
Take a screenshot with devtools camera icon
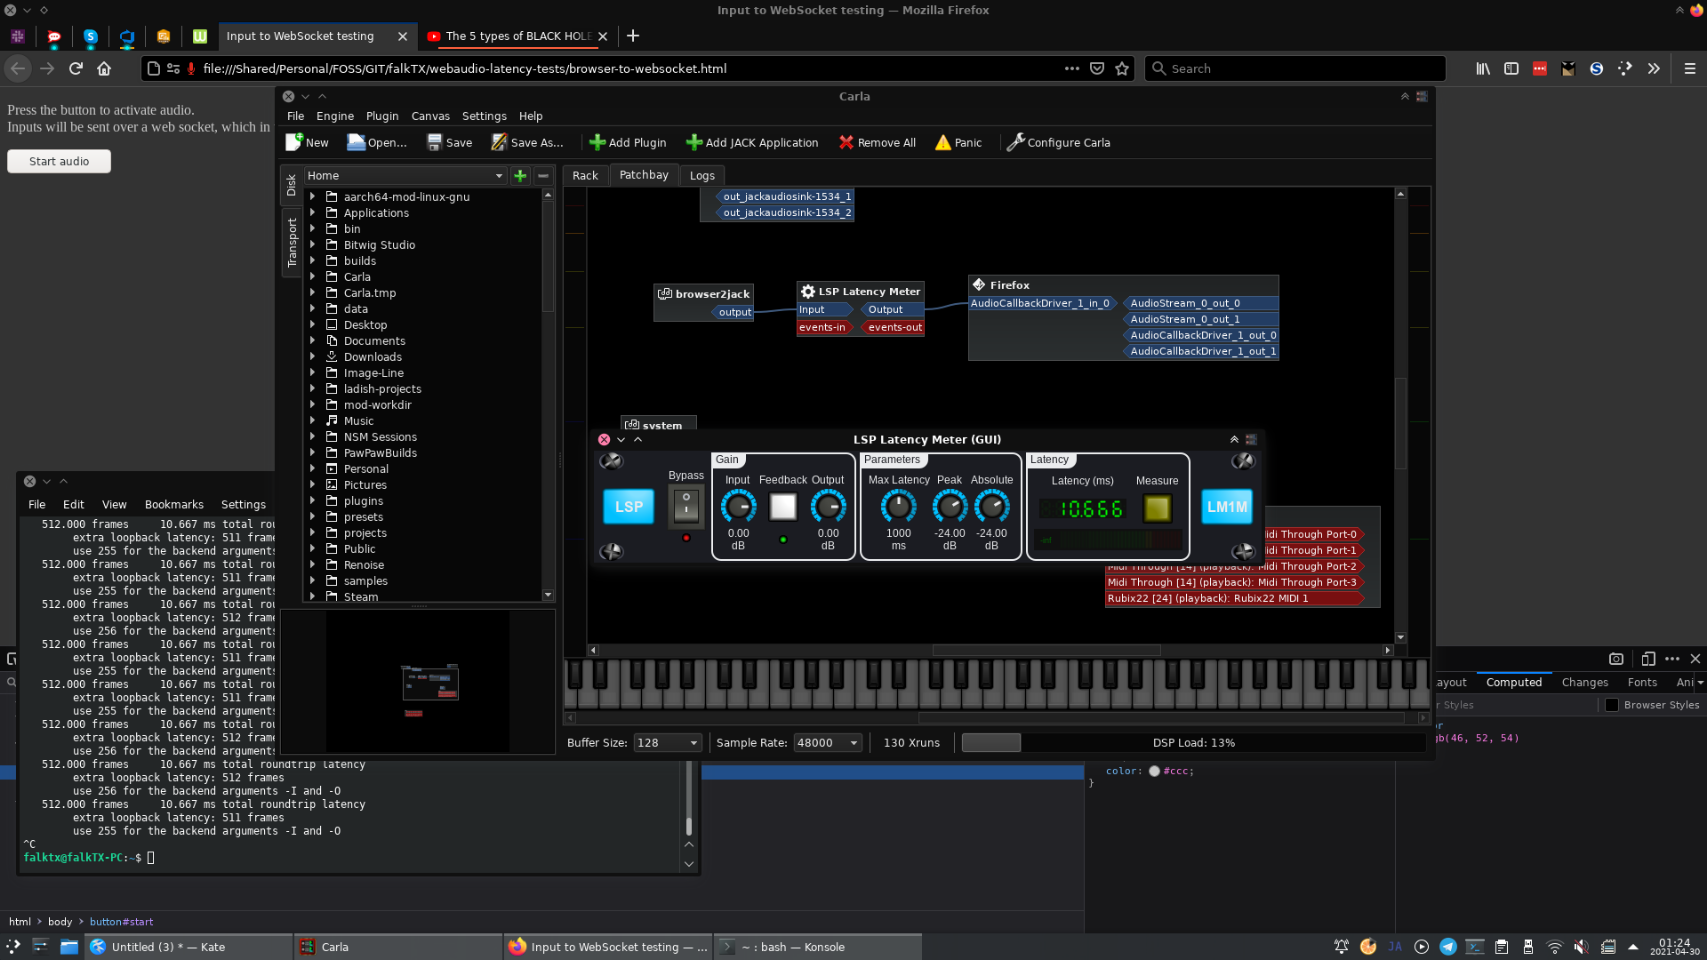1616,658
